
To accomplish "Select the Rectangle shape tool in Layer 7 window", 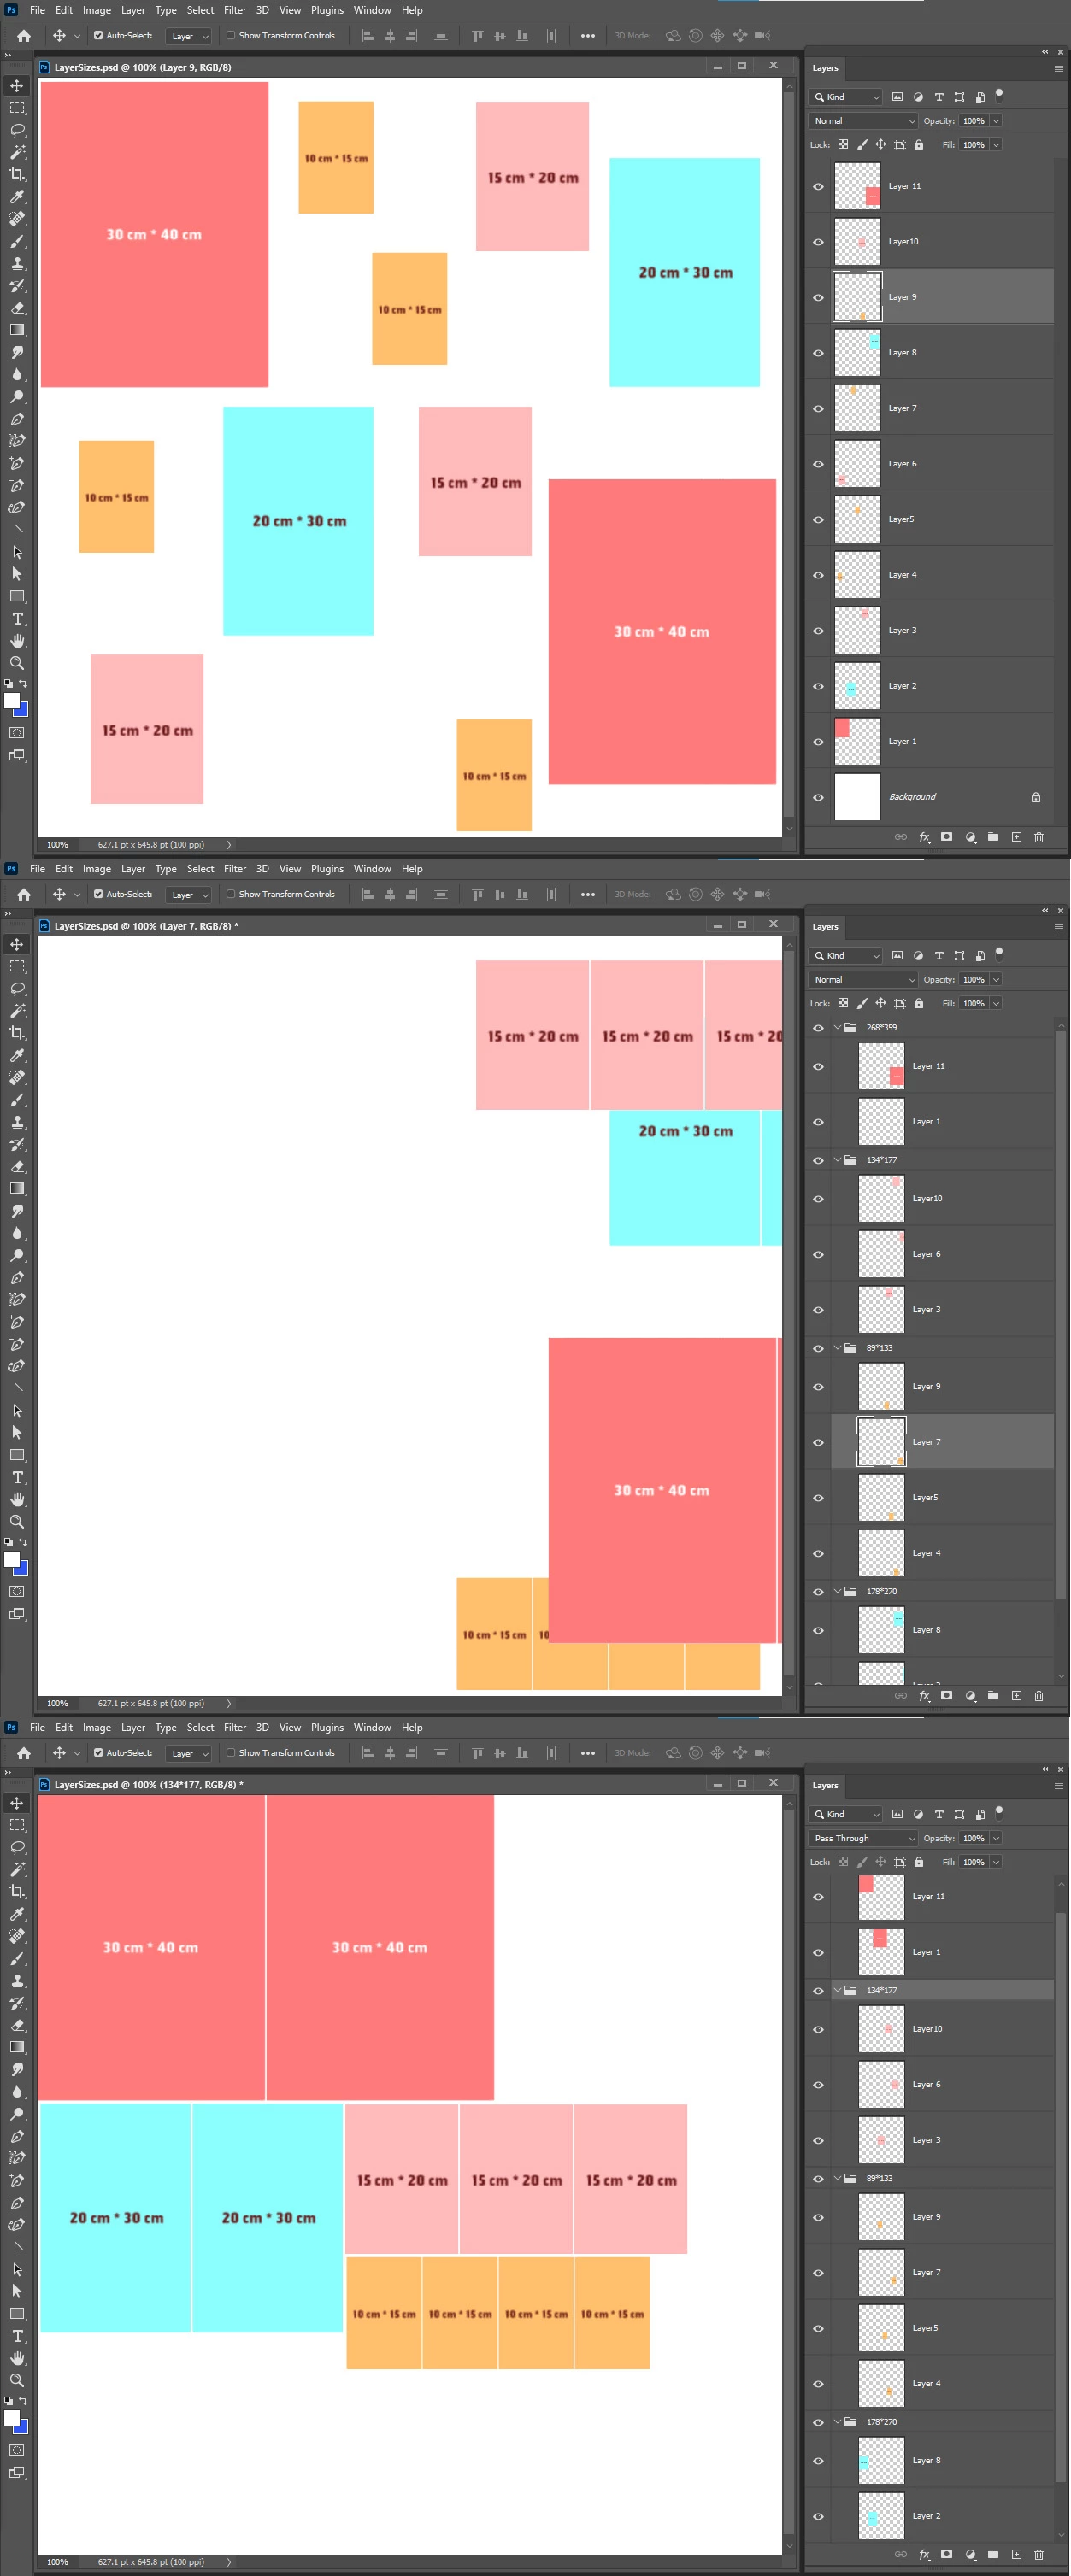I will [17, 1455].
